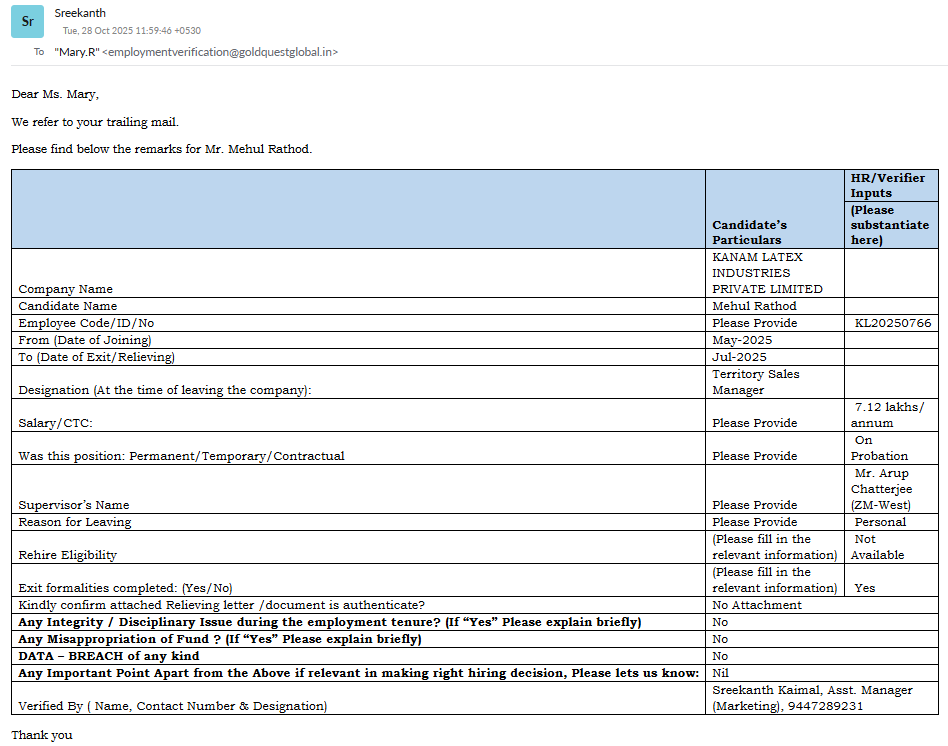Click the (Please substantiate here) header cell
Screen dimensions: 948x746
[x=889, y=225]
